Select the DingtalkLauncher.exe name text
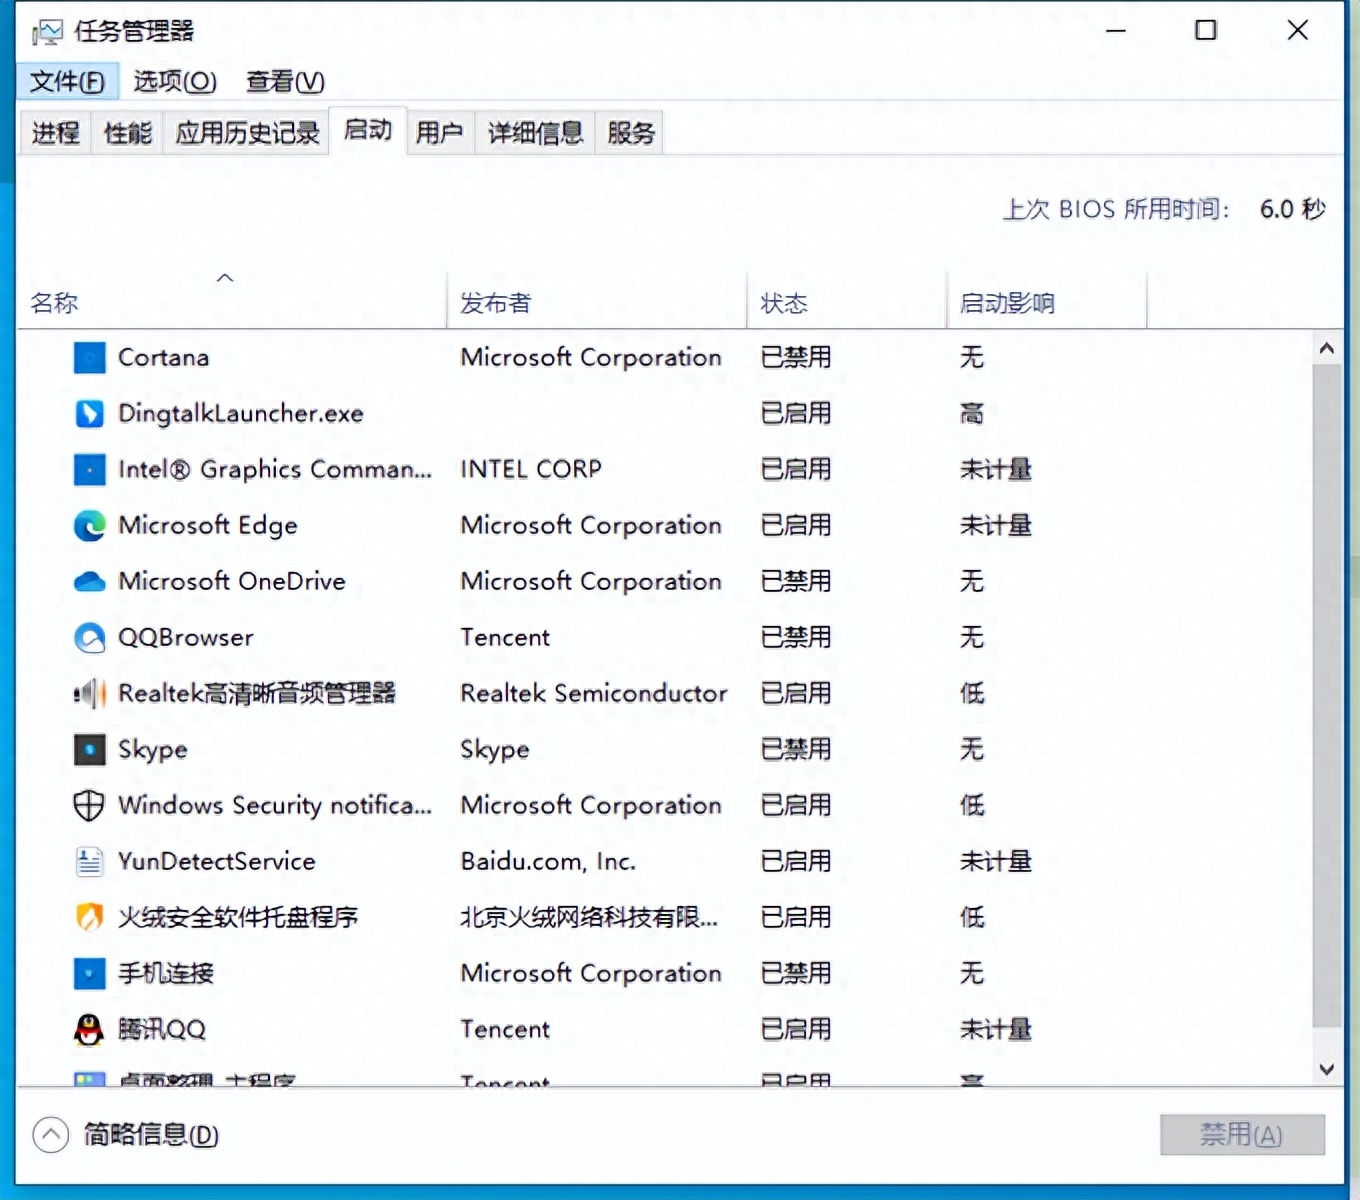This screenshot has width=1360, height=1200. coord(241,413)
